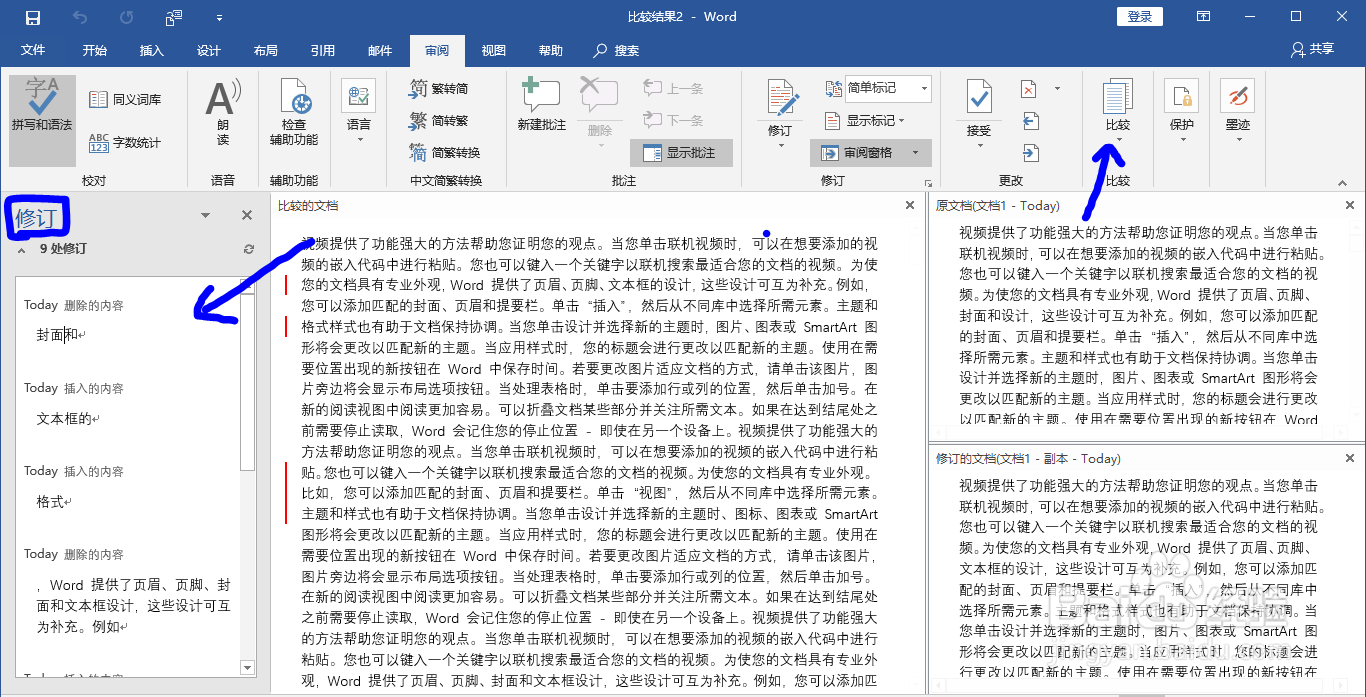Go to the next change icon
1366x697 pixels.
pos(1030,153)
